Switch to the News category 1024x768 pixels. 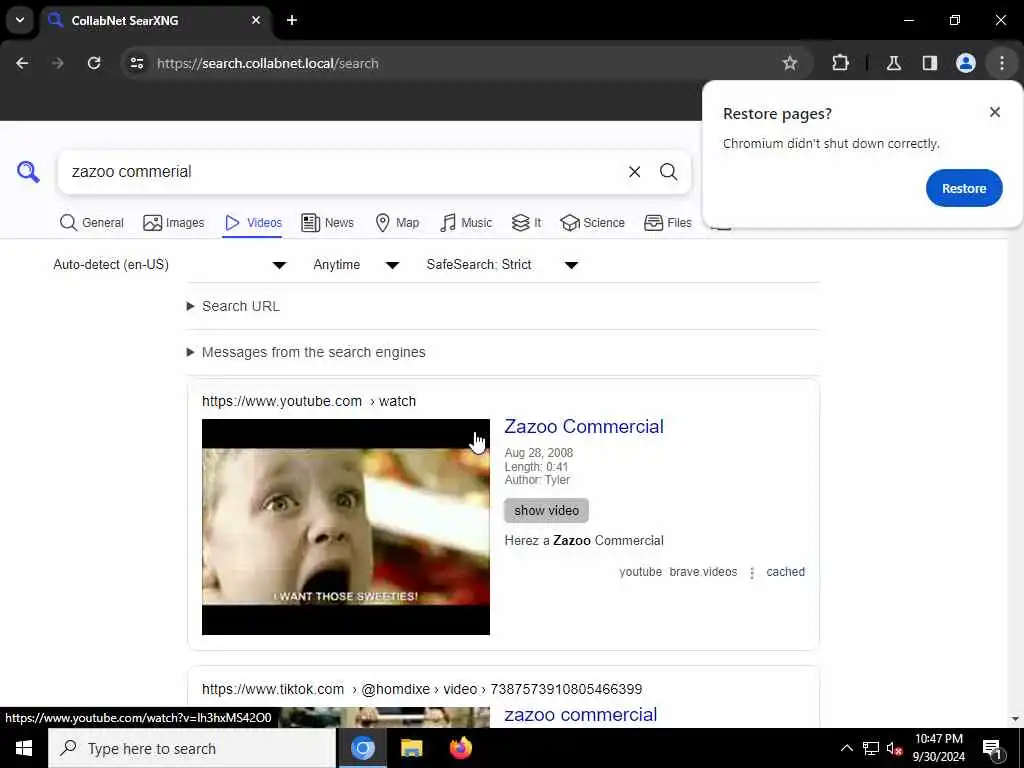(327, 223)
